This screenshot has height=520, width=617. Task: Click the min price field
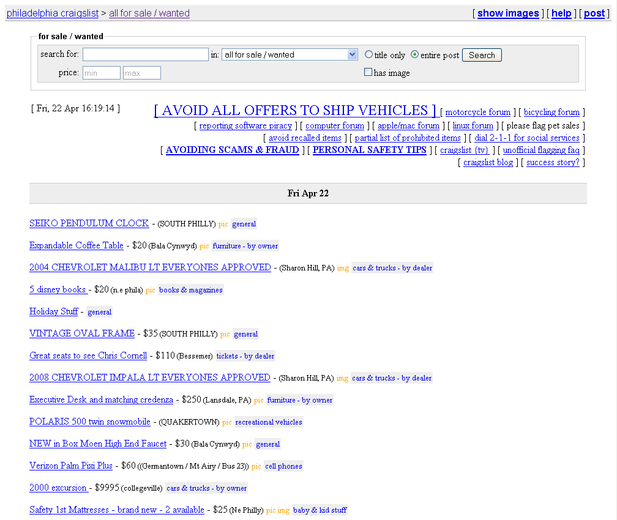pos(101,73)
